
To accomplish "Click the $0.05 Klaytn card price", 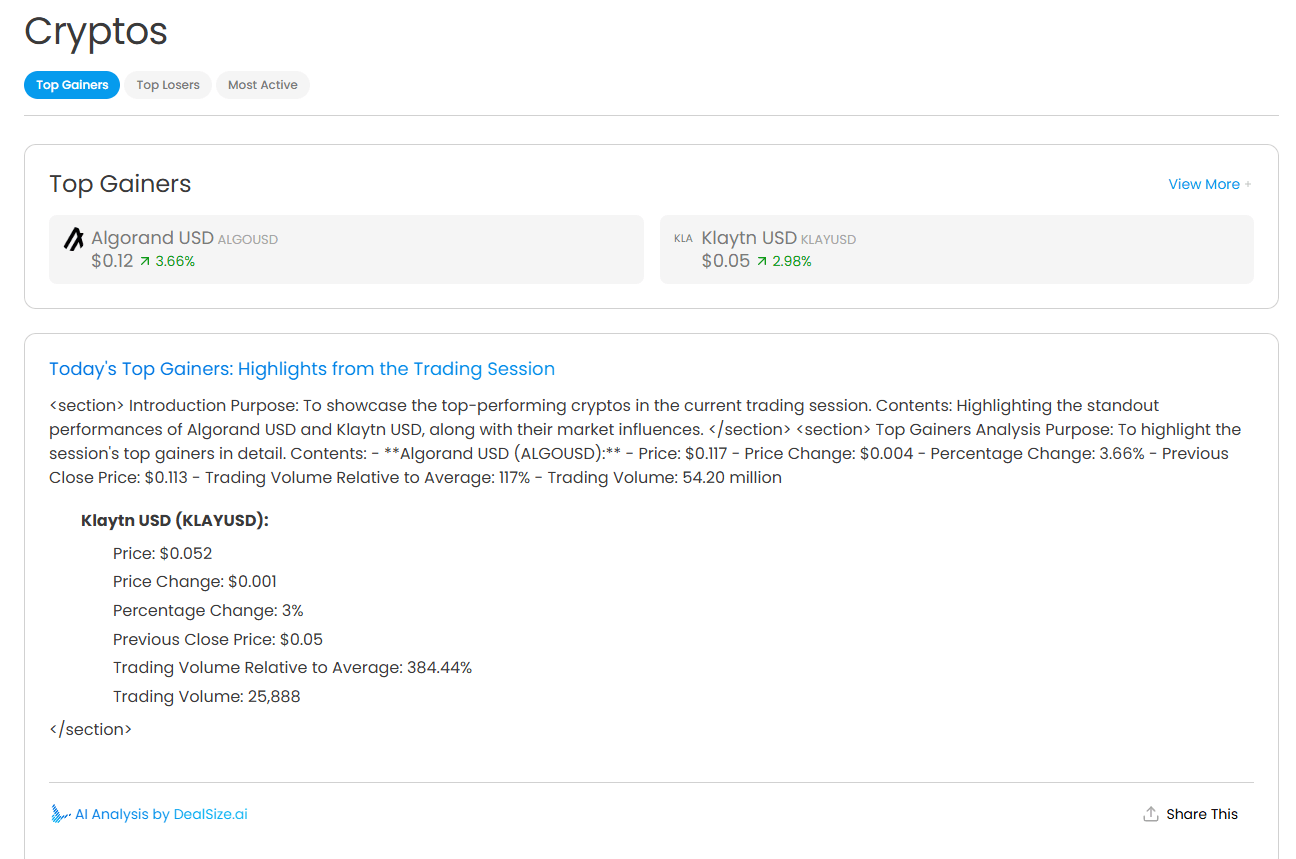I will click(x=726, y=262).
